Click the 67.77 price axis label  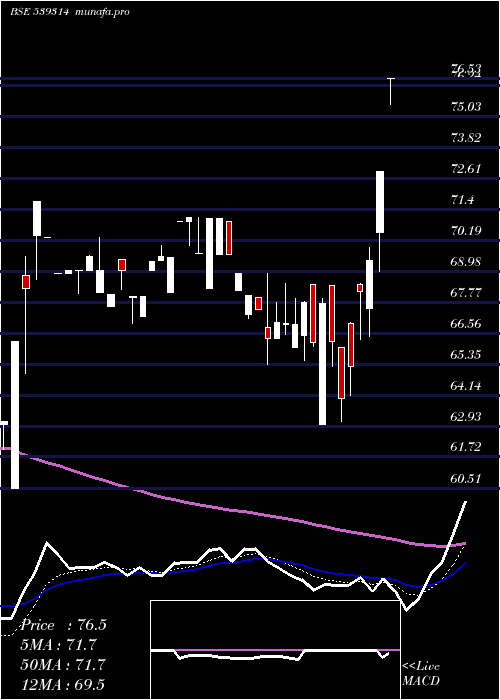pyautogui.click(x=466, y=293)
